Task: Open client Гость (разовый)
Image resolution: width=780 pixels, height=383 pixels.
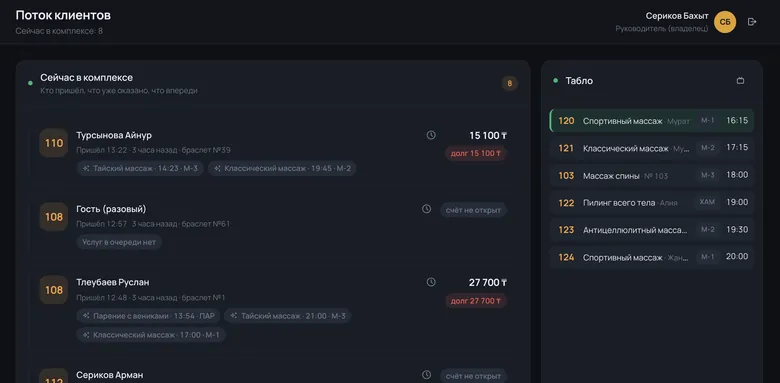Action: pyautogui.click(x=111, y=209)
